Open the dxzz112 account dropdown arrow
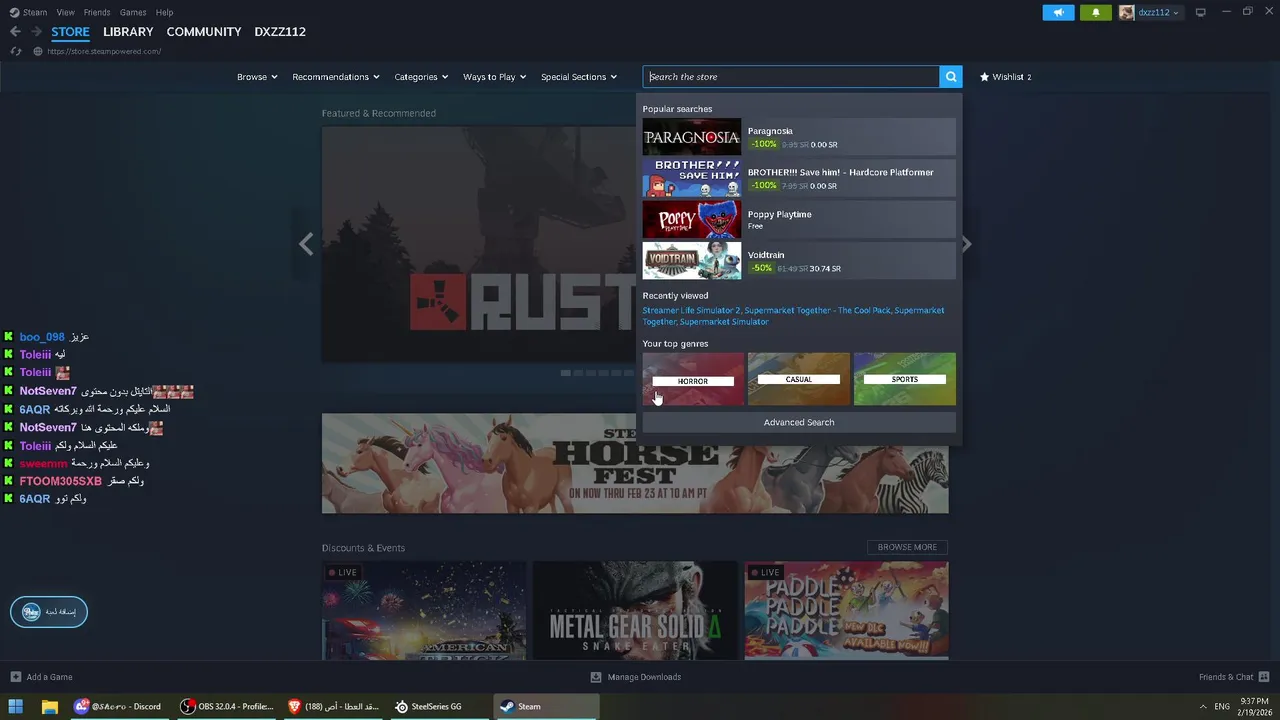 (1176, 13)
